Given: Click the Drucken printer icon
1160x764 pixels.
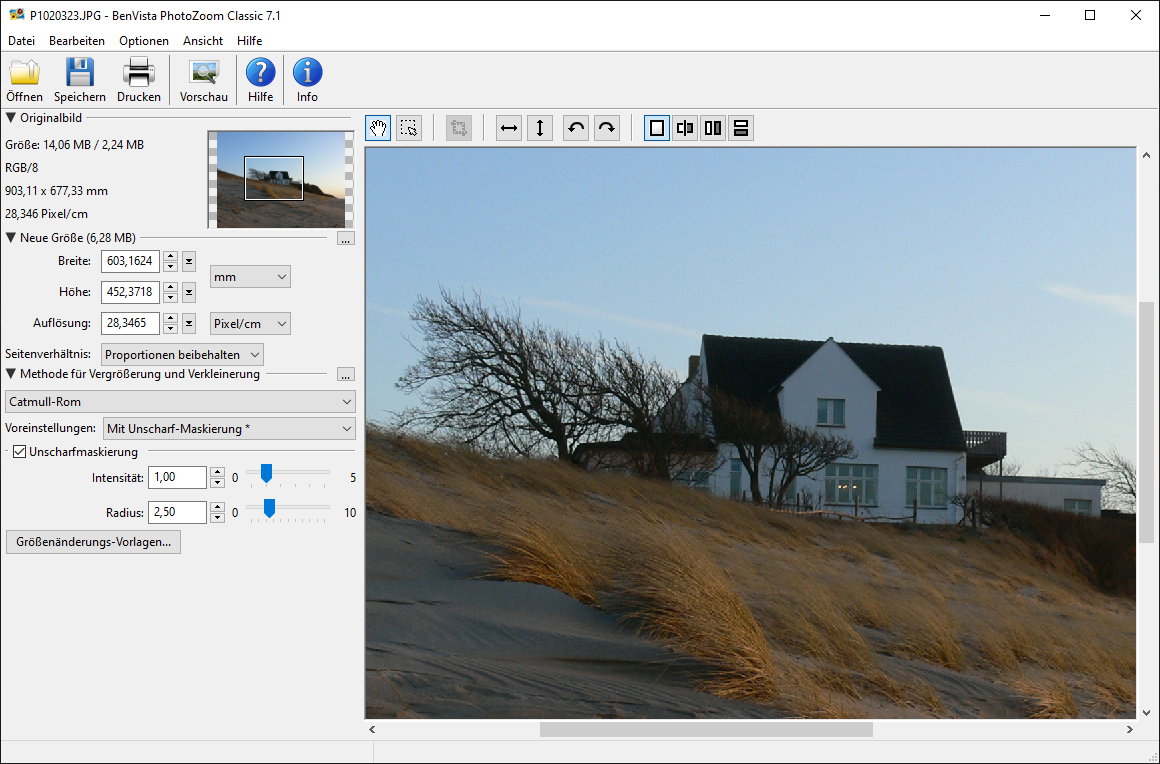Looking at the screenshot, I should (138, 73).
